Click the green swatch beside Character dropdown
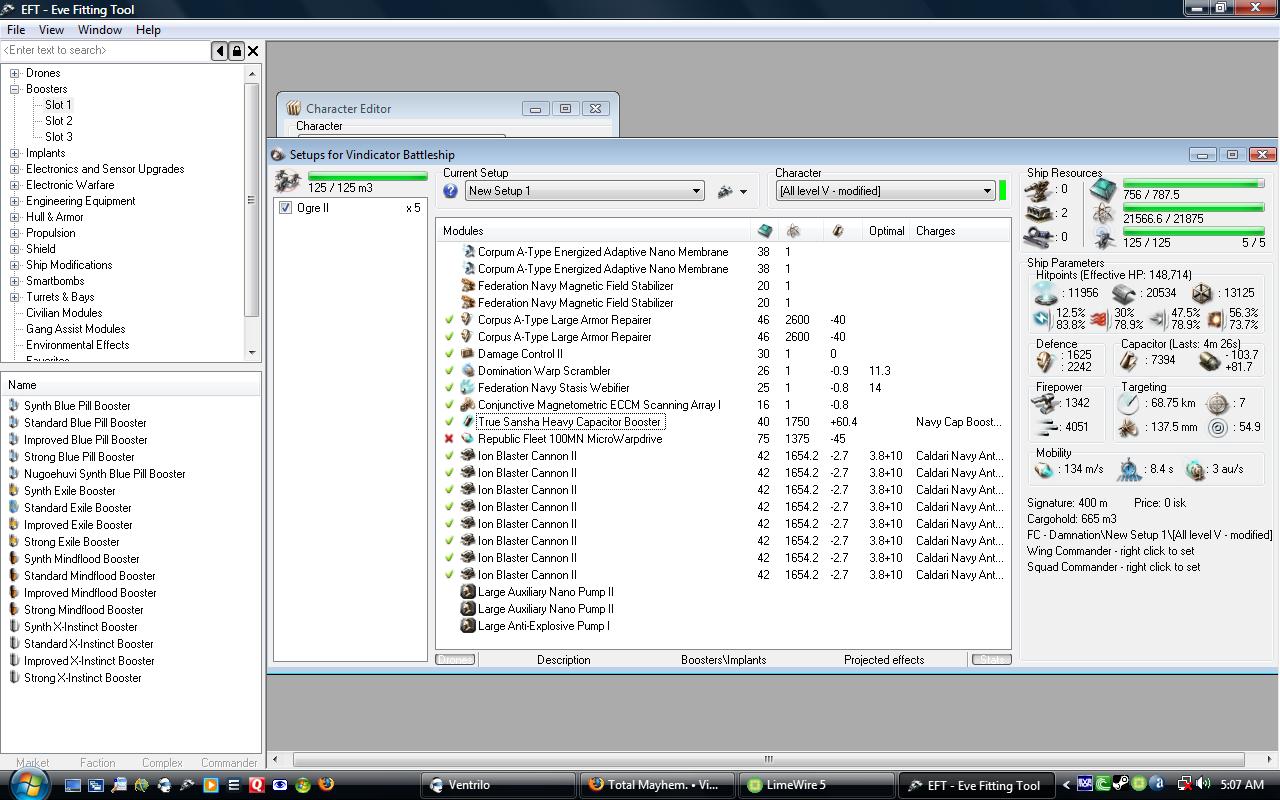Image resolution: width=1280 pixels, height=800 pixels. coord(1003,190)
